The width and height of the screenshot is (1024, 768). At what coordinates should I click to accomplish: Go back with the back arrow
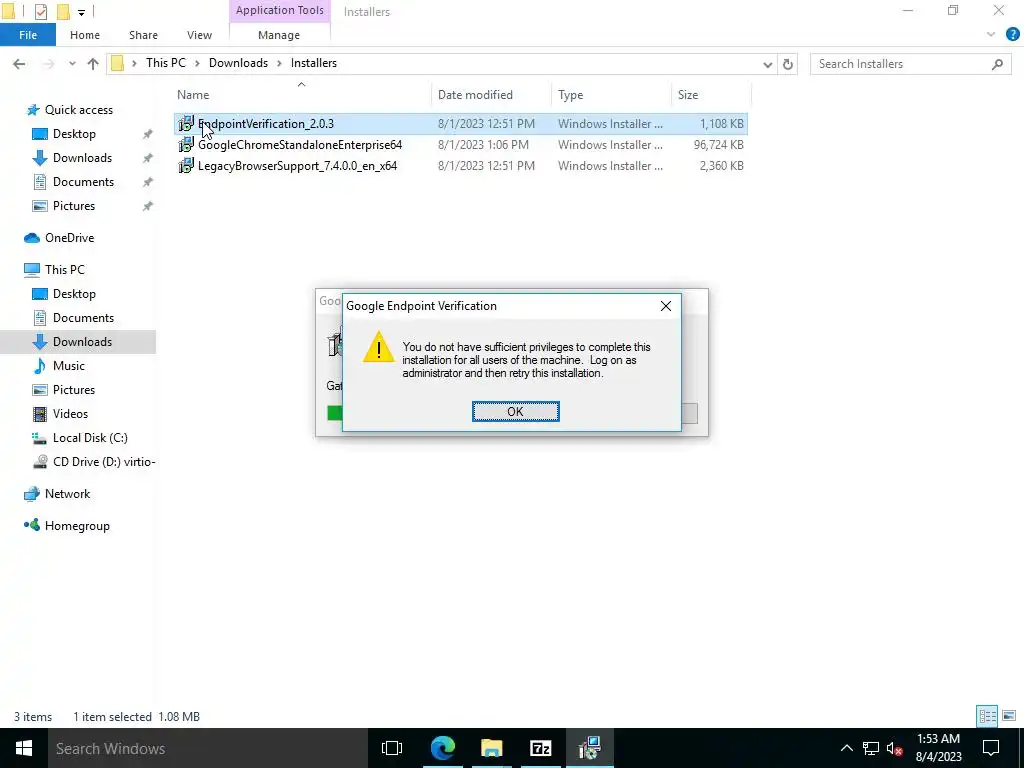coord(19,63)
